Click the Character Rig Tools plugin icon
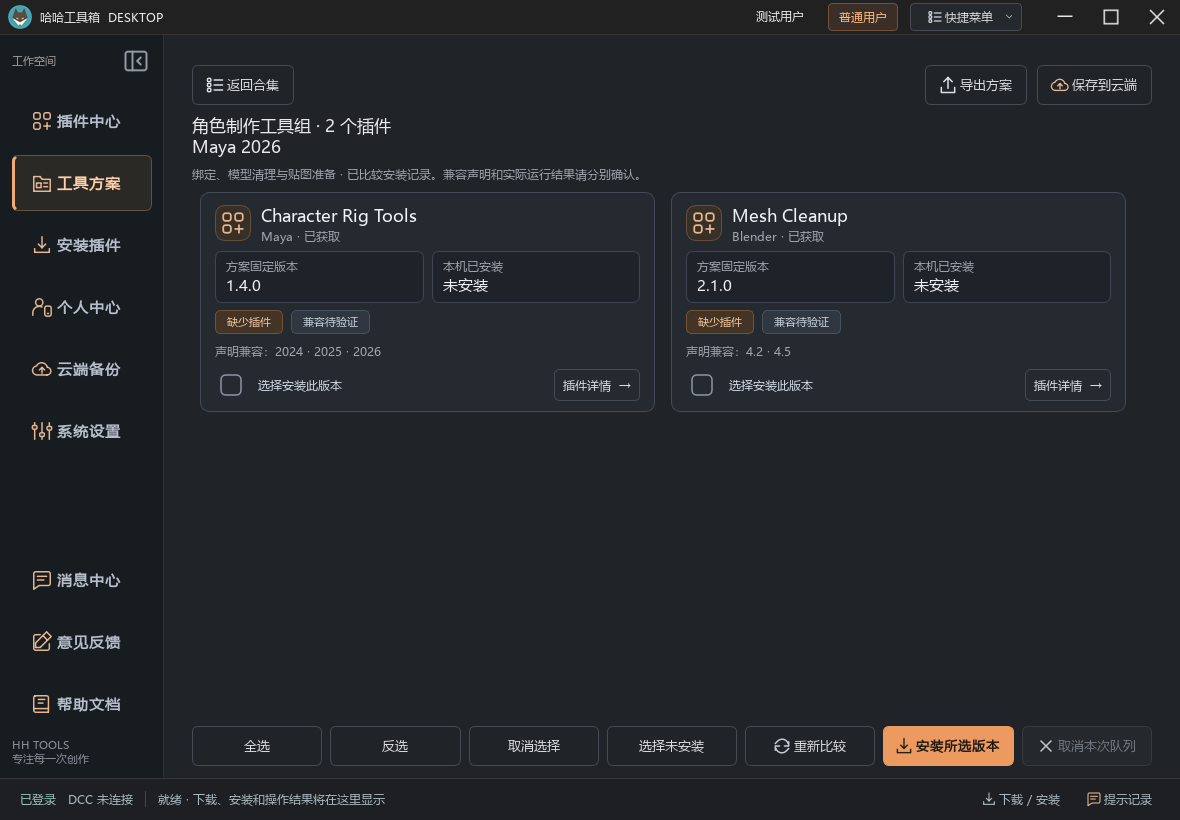 pyautogui.click(x=233, y=223)
